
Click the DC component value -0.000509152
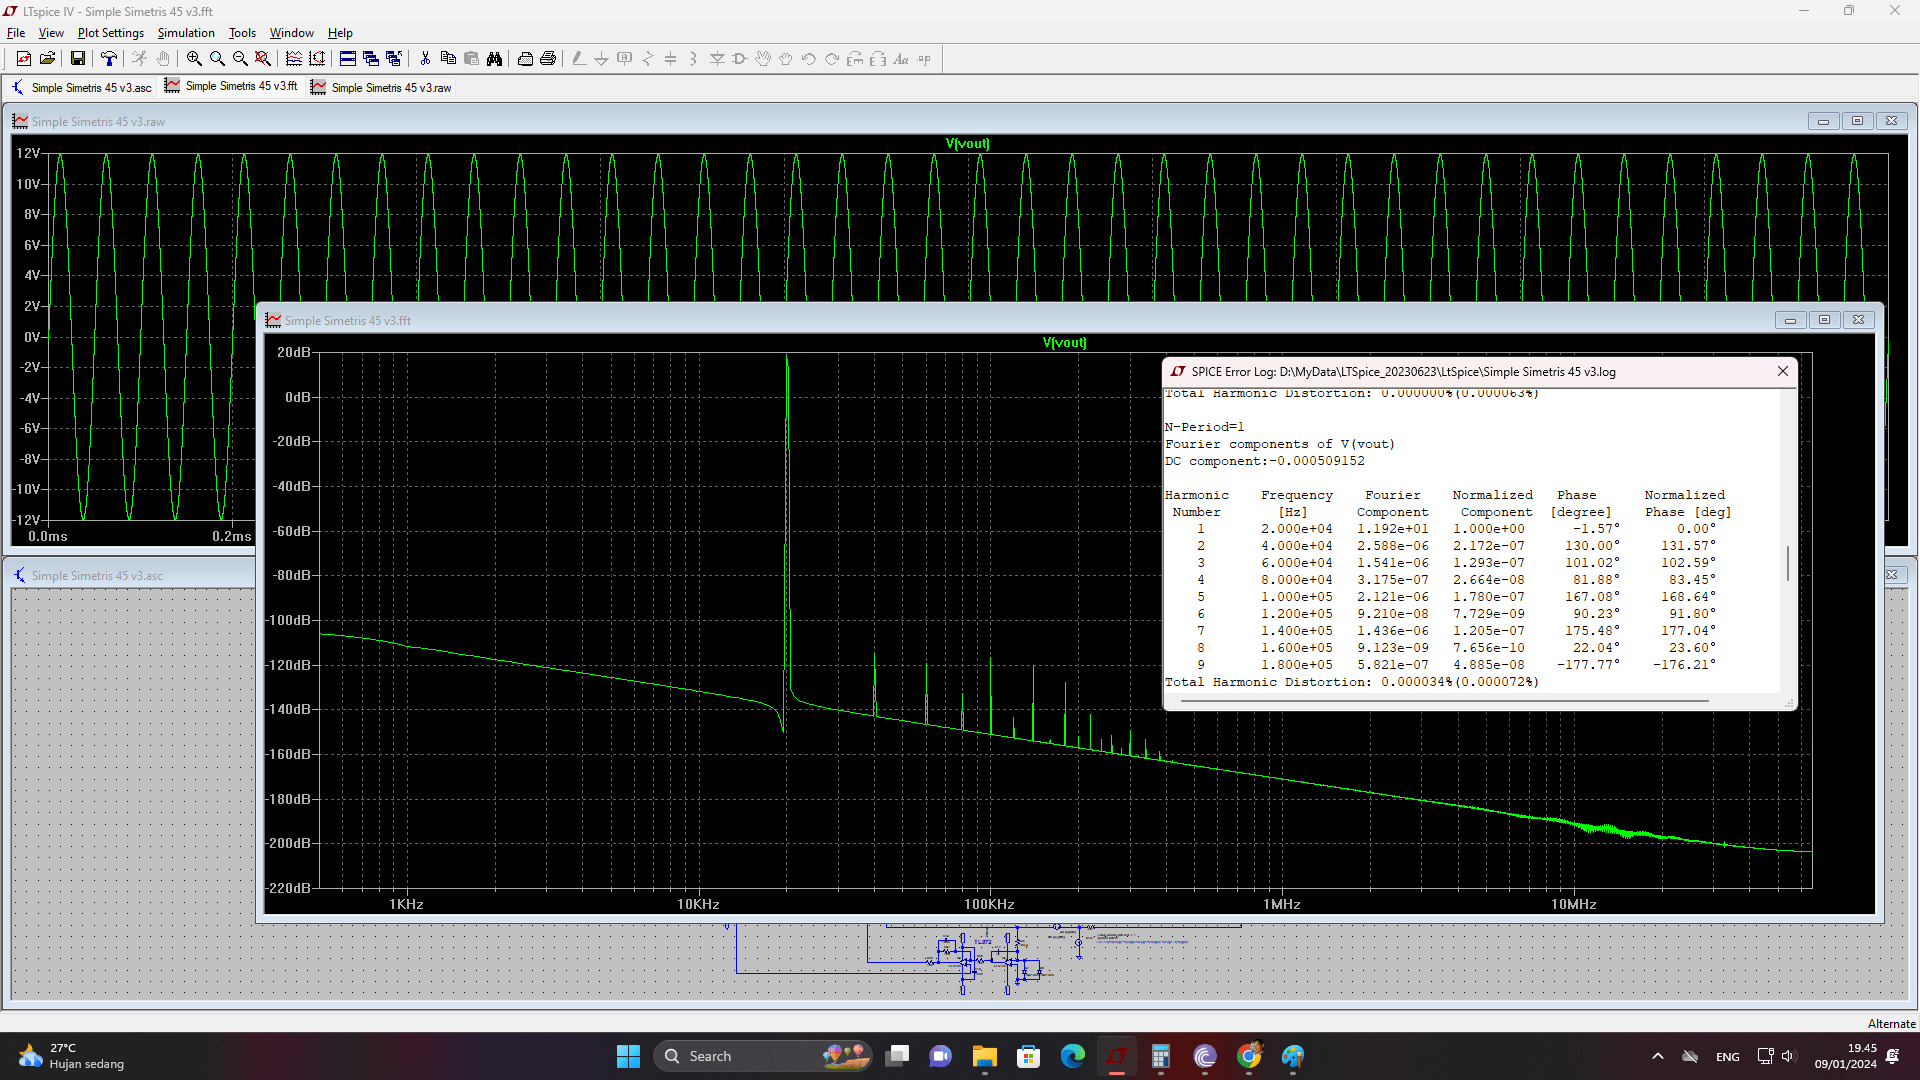[x=1315, y=461]
